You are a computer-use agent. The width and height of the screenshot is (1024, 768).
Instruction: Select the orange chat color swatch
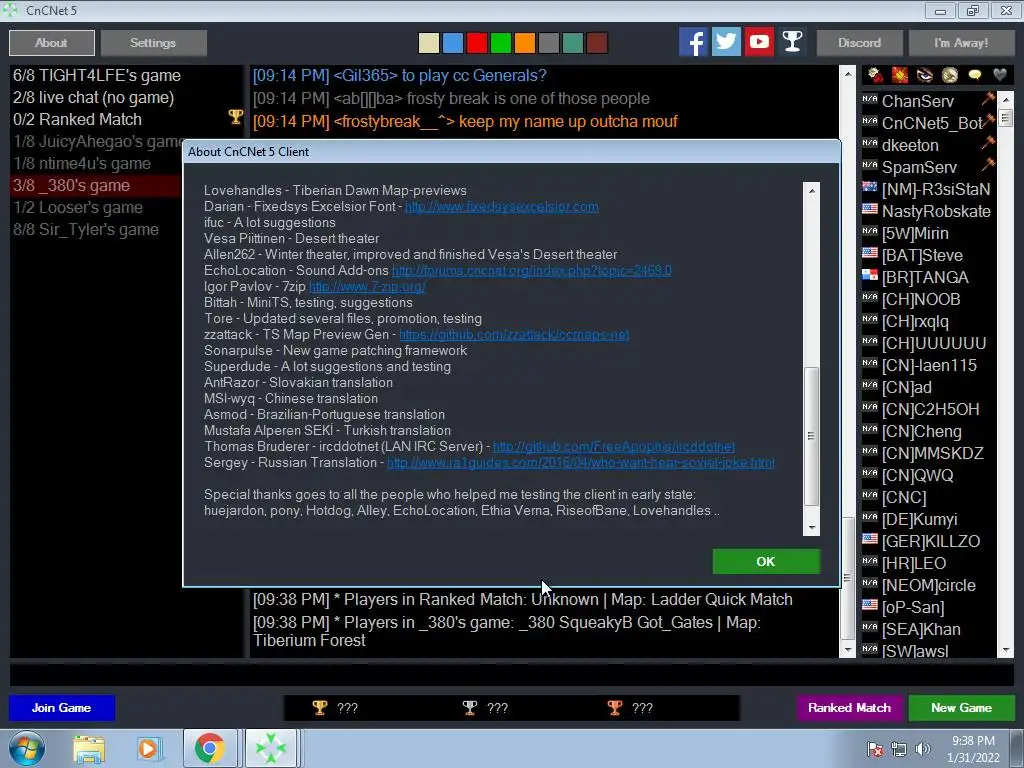(525, 43)
